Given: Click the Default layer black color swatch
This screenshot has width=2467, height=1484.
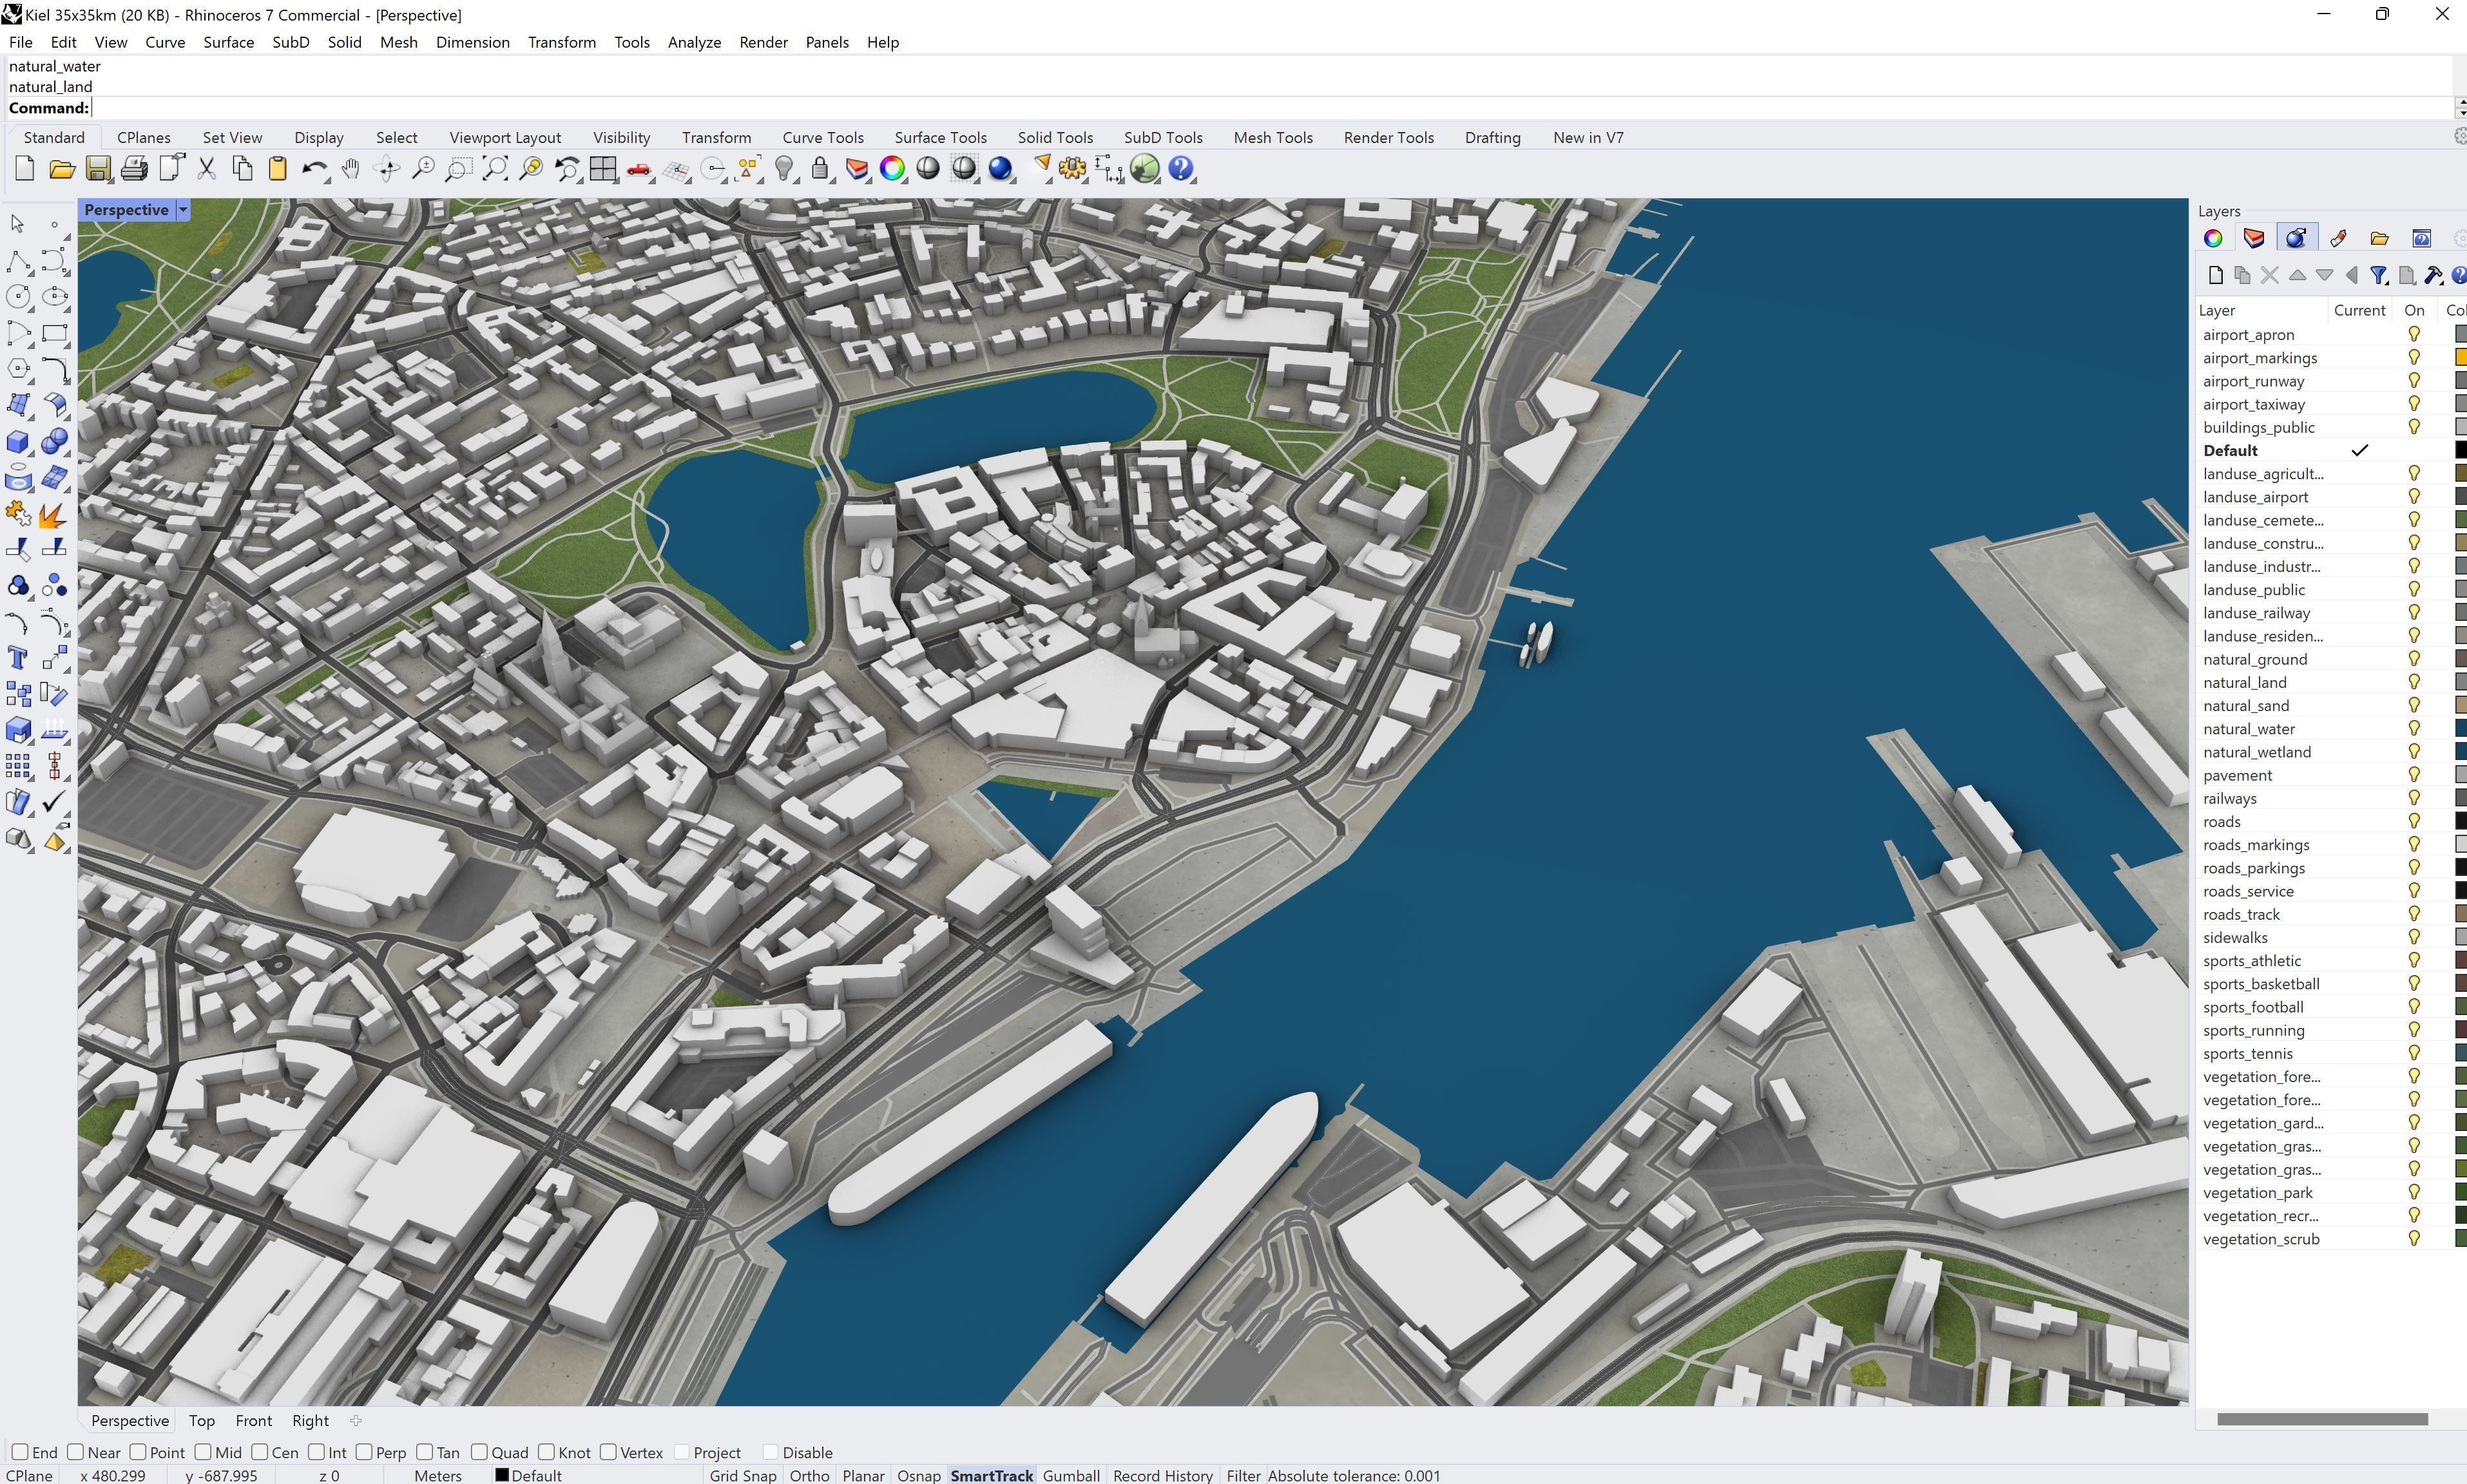Looking at the screenshot, I should click(2461, 450).
